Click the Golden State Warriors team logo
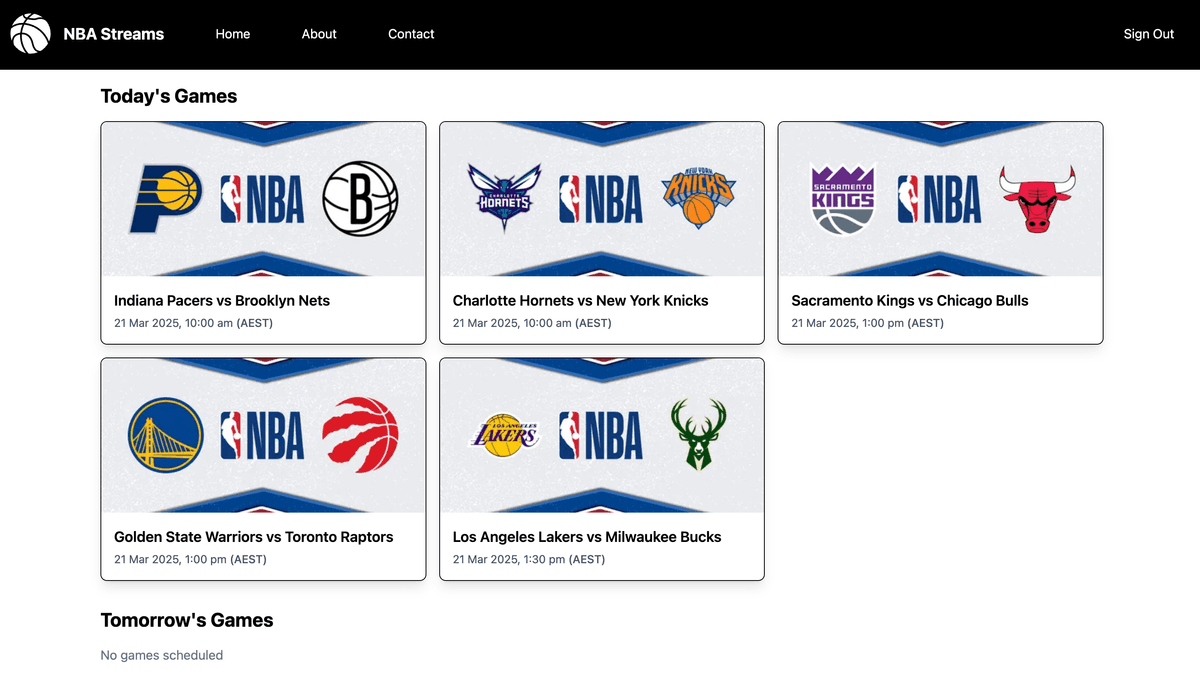The width and height of the screenshot is (1200, 686). [x=166, y=435]
